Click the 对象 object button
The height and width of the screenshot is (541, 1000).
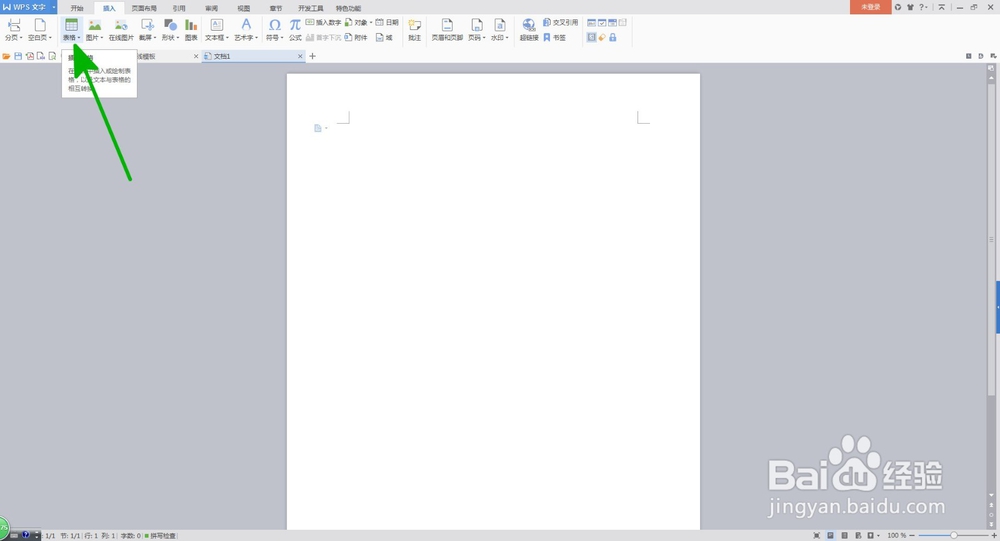pyautogui.click(x=358, y=22)
